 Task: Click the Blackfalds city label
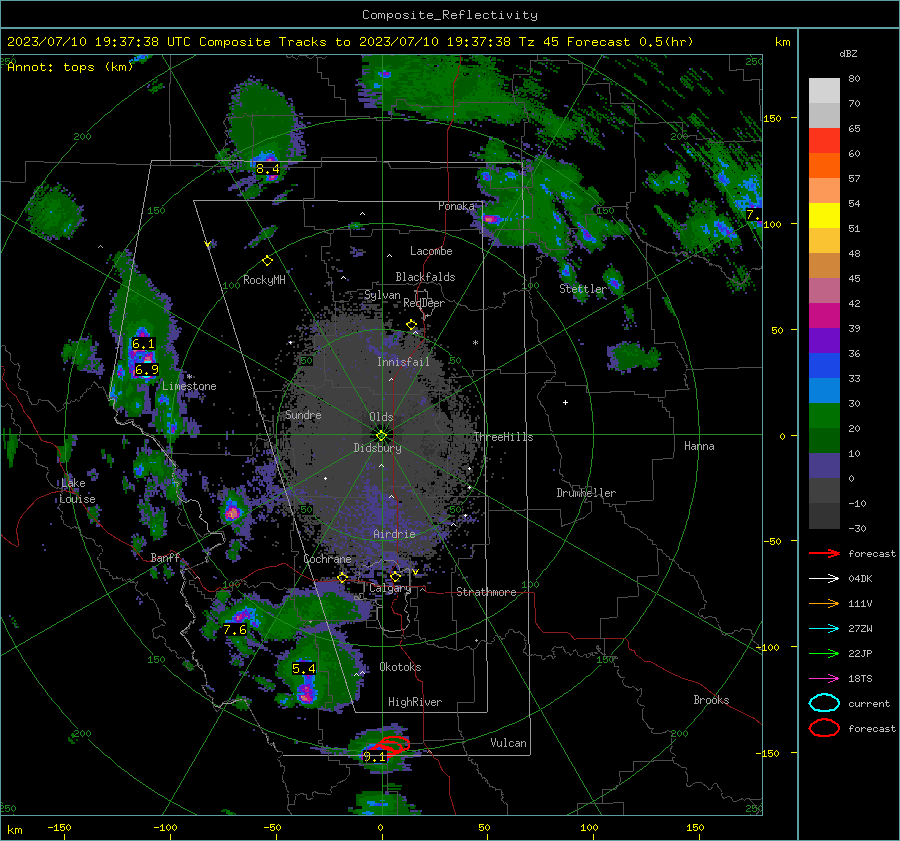click(x=425, y=277)
